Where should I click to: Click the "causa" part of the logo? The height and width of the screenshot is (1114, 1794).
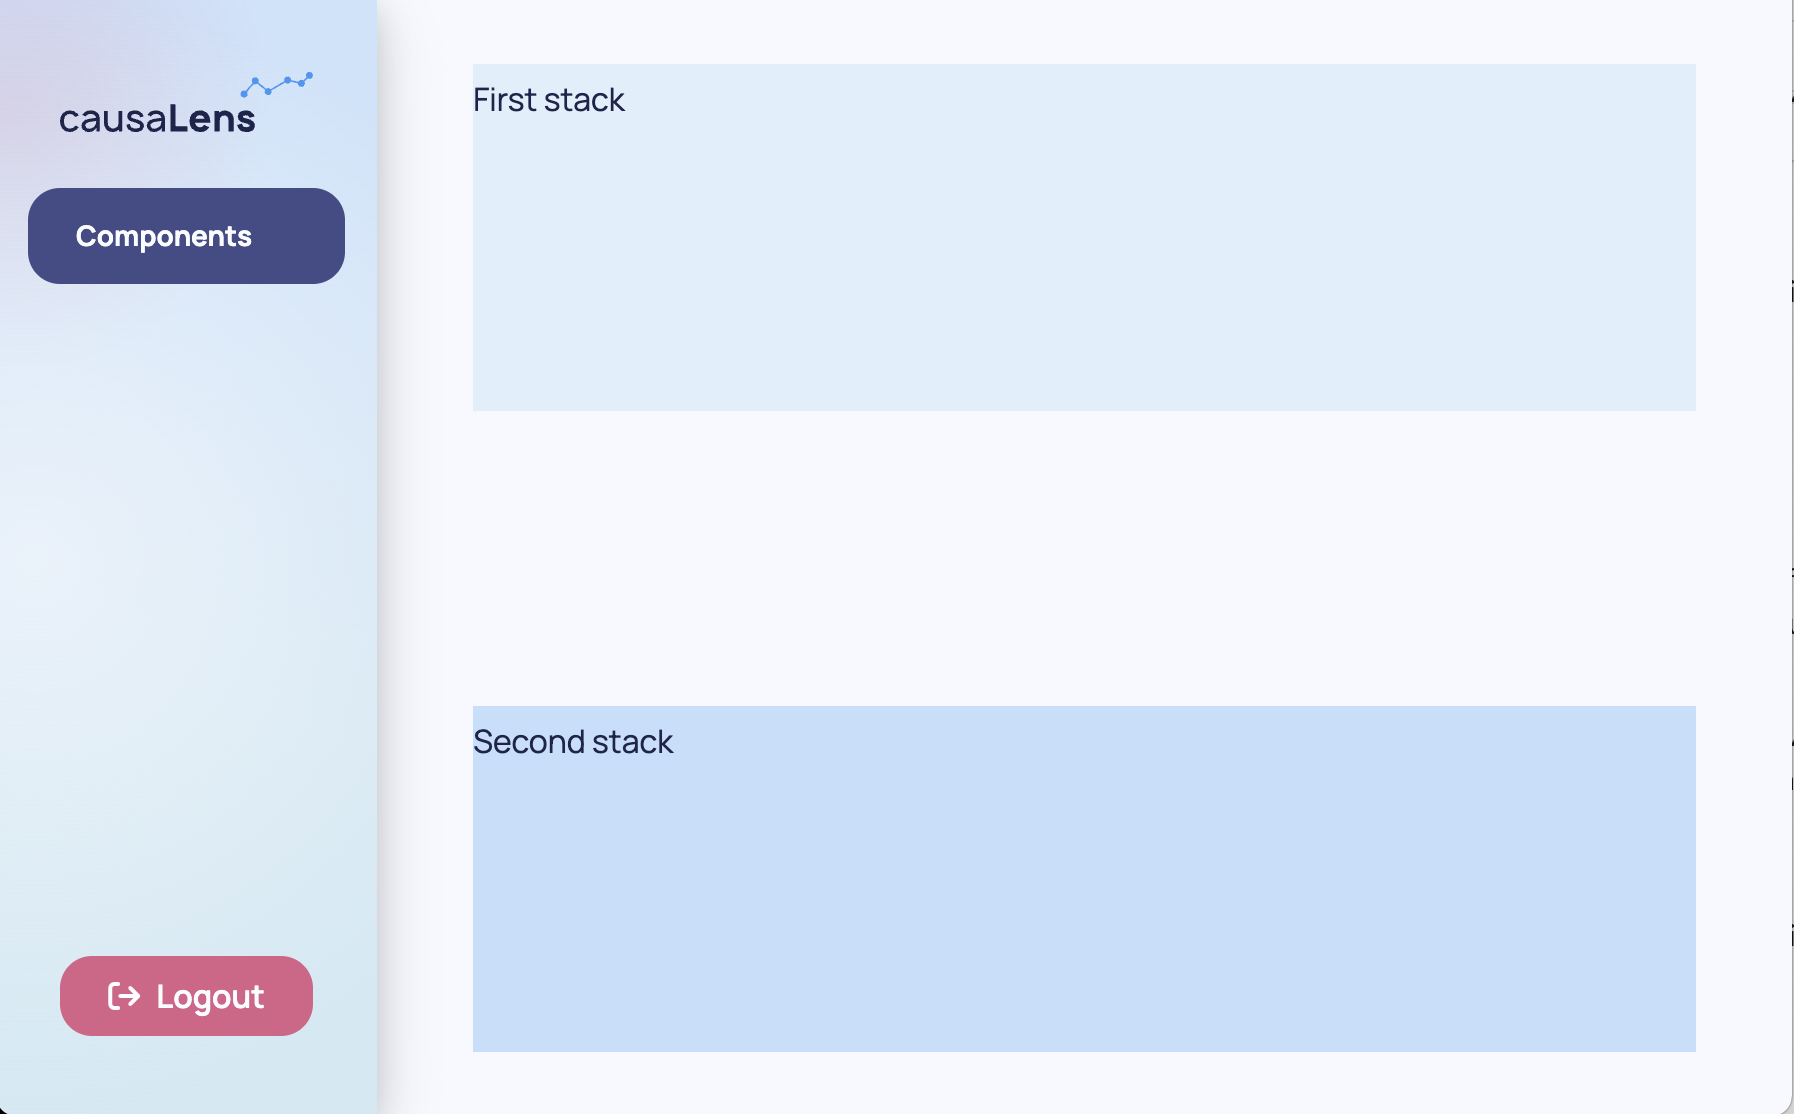click(113, 121)
